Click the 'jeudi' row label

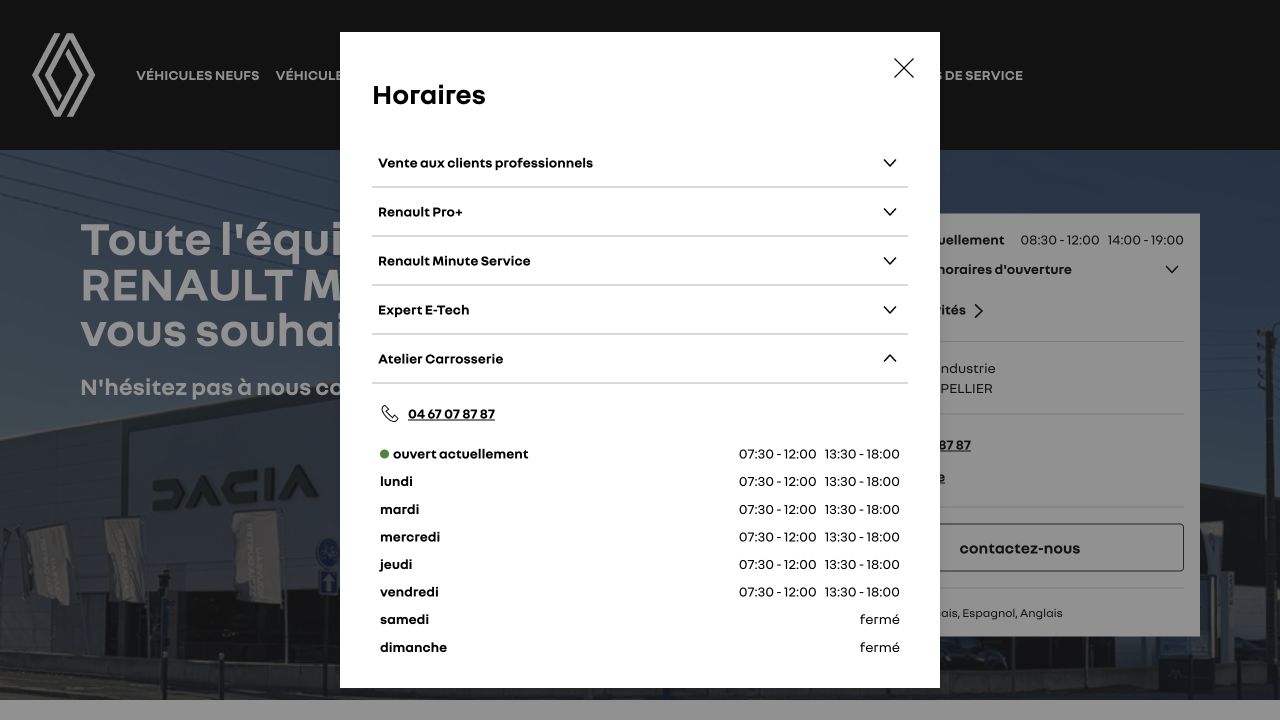coord(396,565)
